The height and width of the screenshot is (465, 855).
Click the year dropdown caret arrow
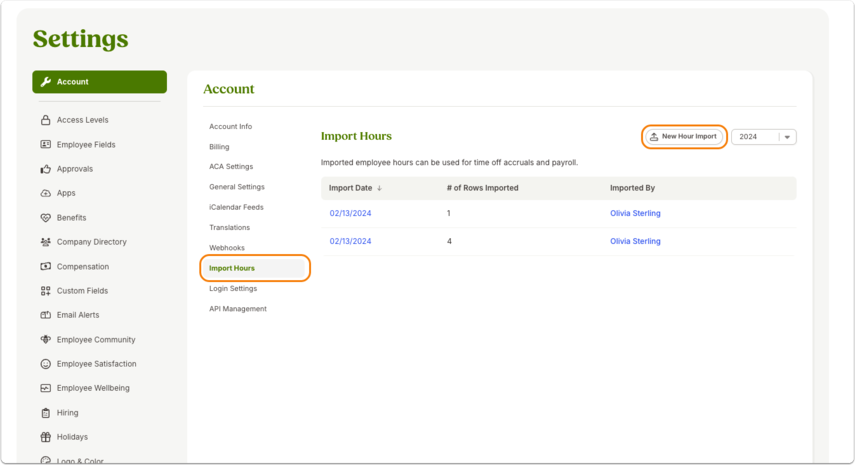point(787,137)
